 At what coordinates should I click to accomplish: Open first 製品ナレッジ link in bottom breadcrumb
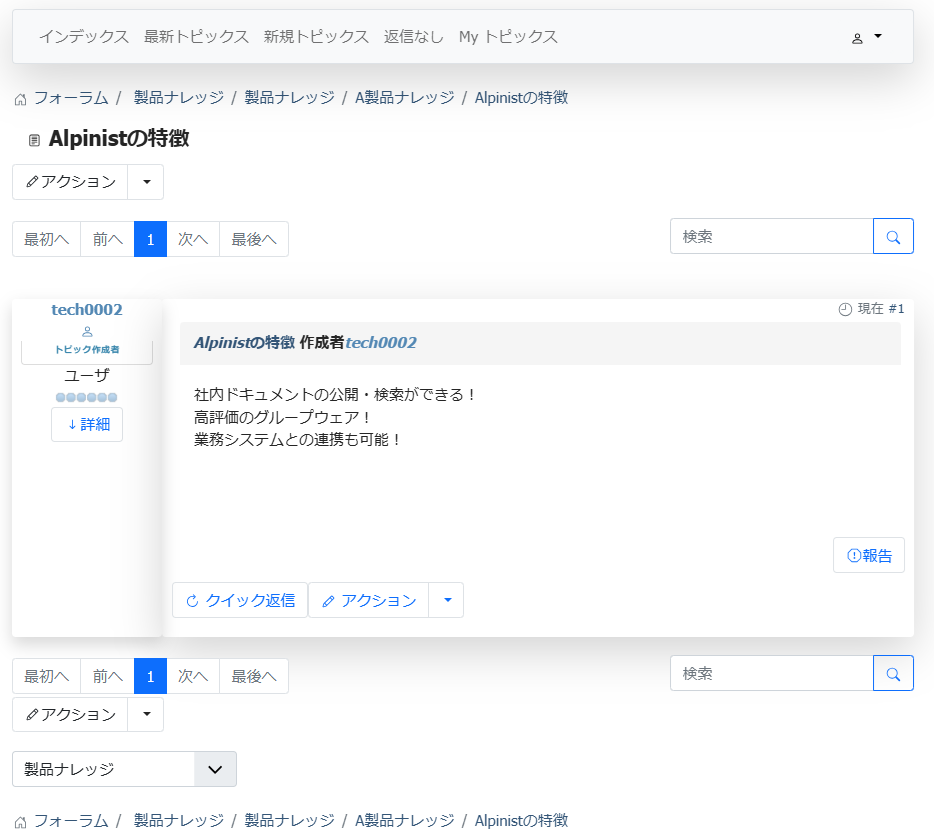[x=179, y=821]
